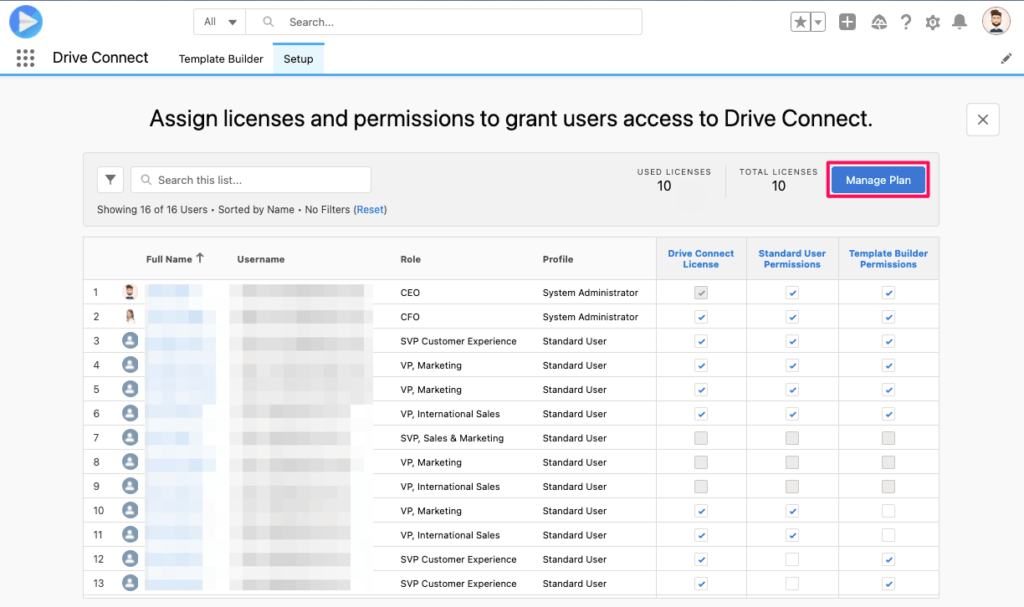Open the App Launcher dots grid
1024x607 pixels.
click(x=25, y=58)
